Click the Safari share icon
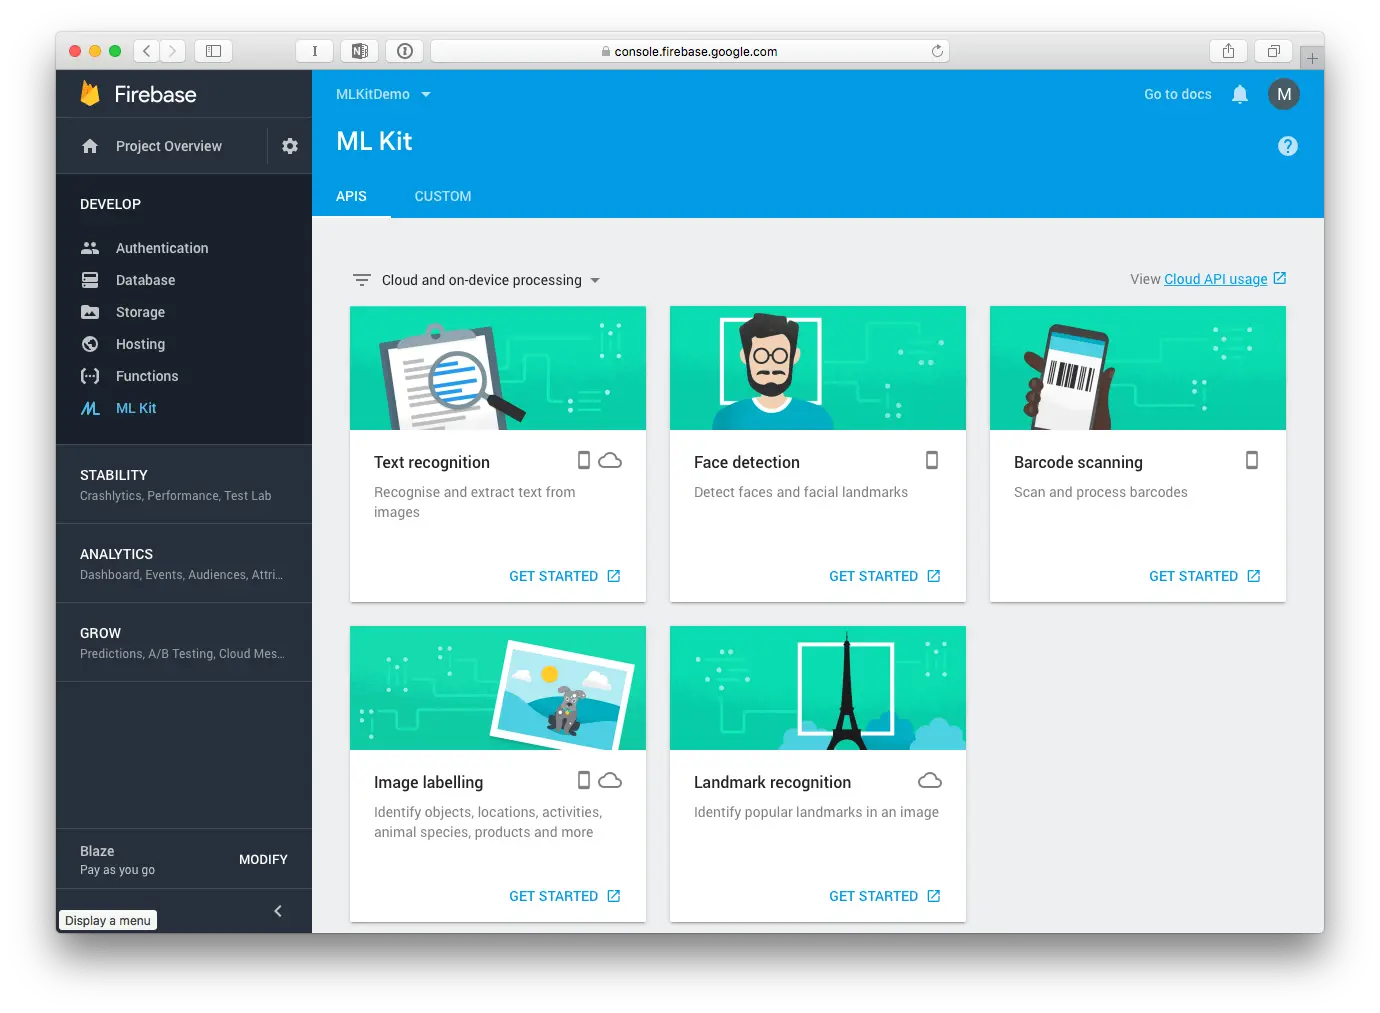 [x=1228, y=51]
